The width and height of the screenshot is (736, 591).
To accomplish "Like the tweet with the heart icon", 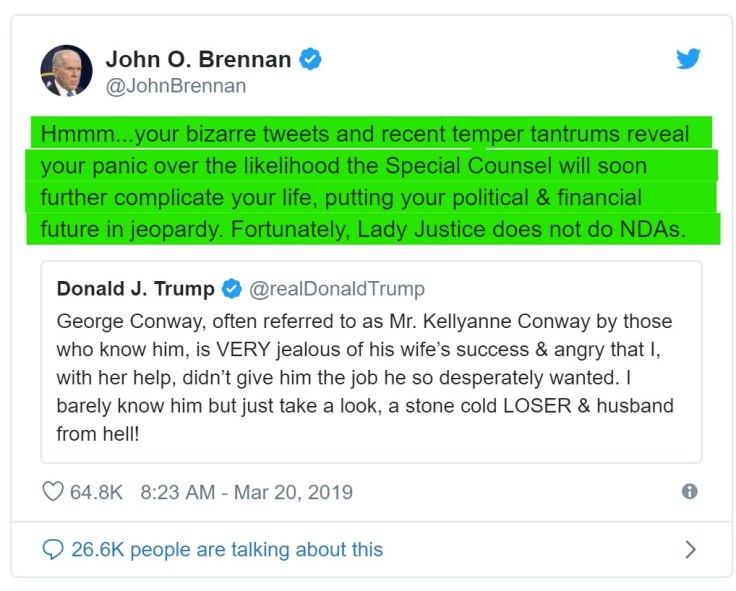I will [x=53, y=492].
